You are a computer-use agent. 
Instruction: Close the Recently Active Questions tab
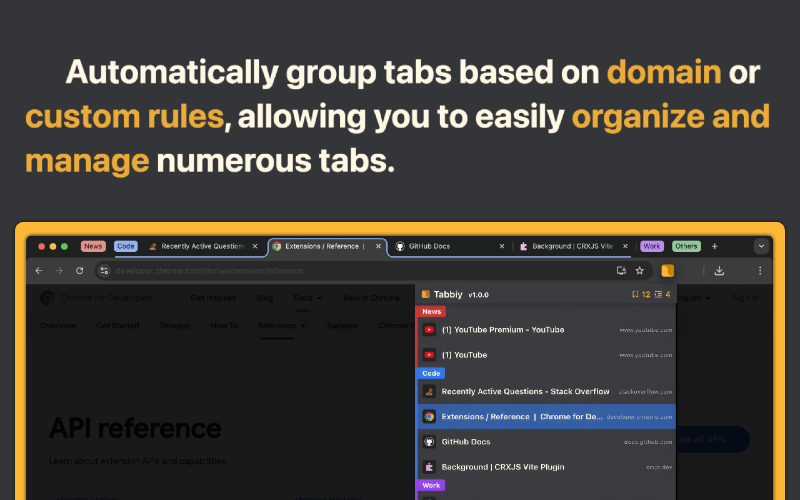[x=255, y=246]
